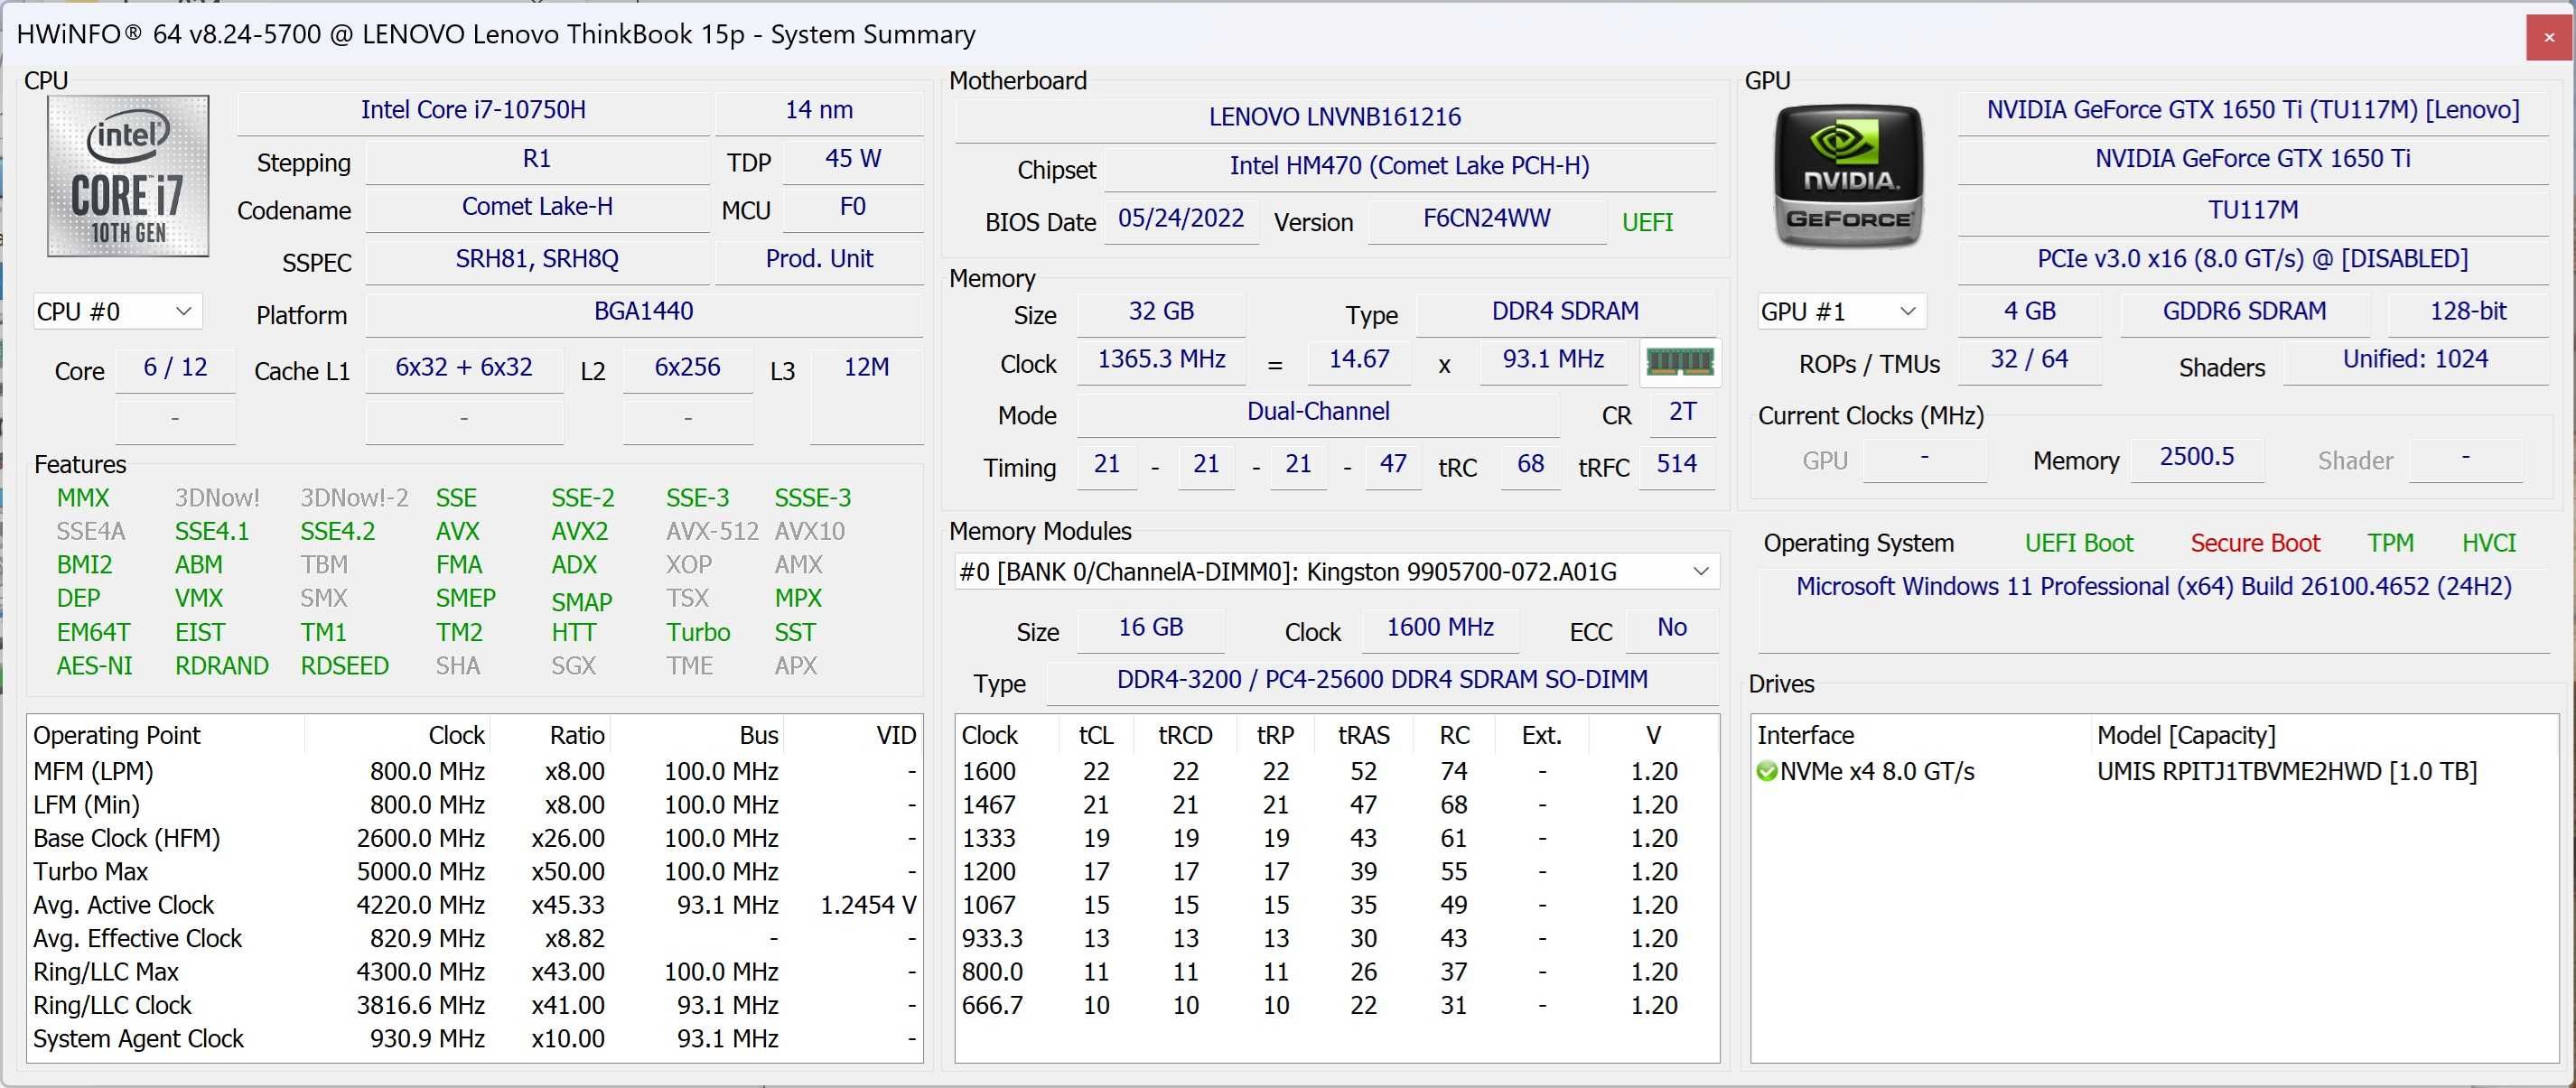Click the SGX feature flag
Image resolution: width=2576 pixels, height=1088 pixels.
pos(574,666)
